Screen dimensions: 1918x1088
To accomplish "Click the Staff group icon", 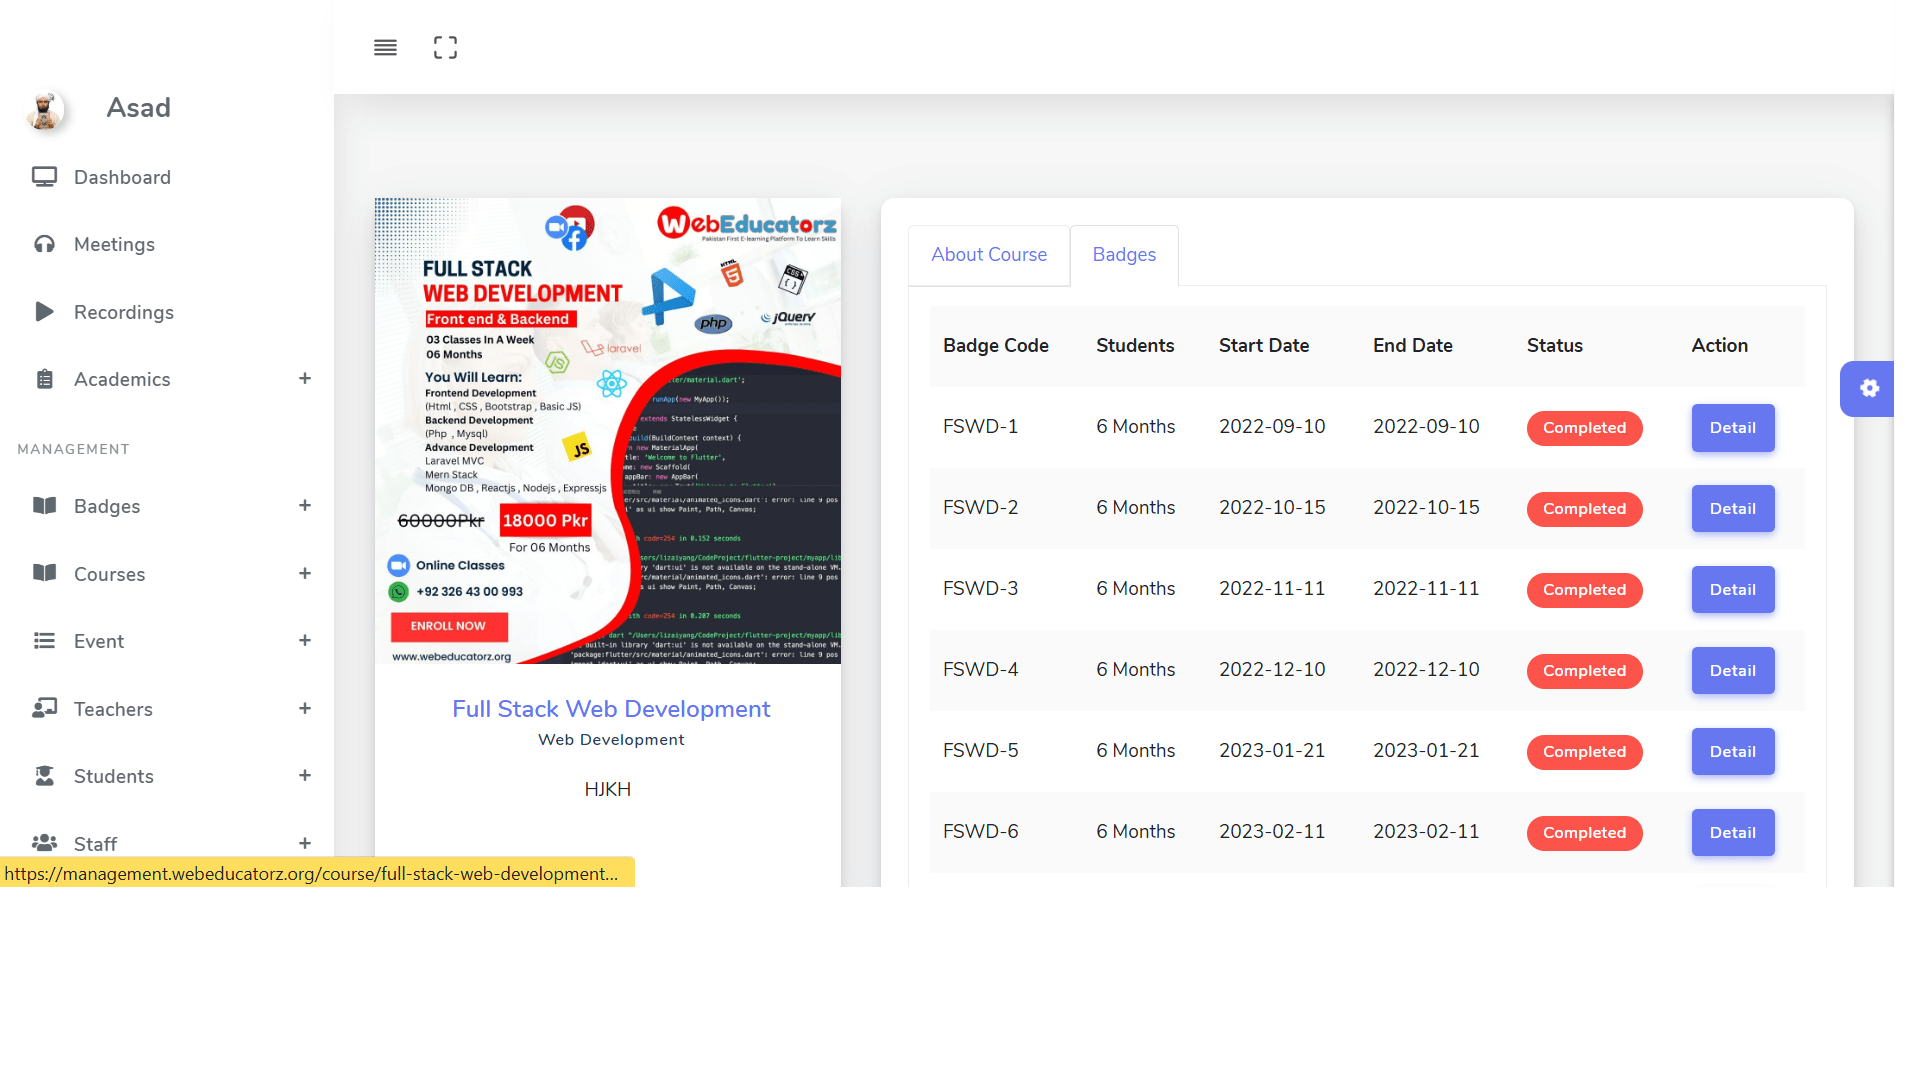I will click(44, 843).
